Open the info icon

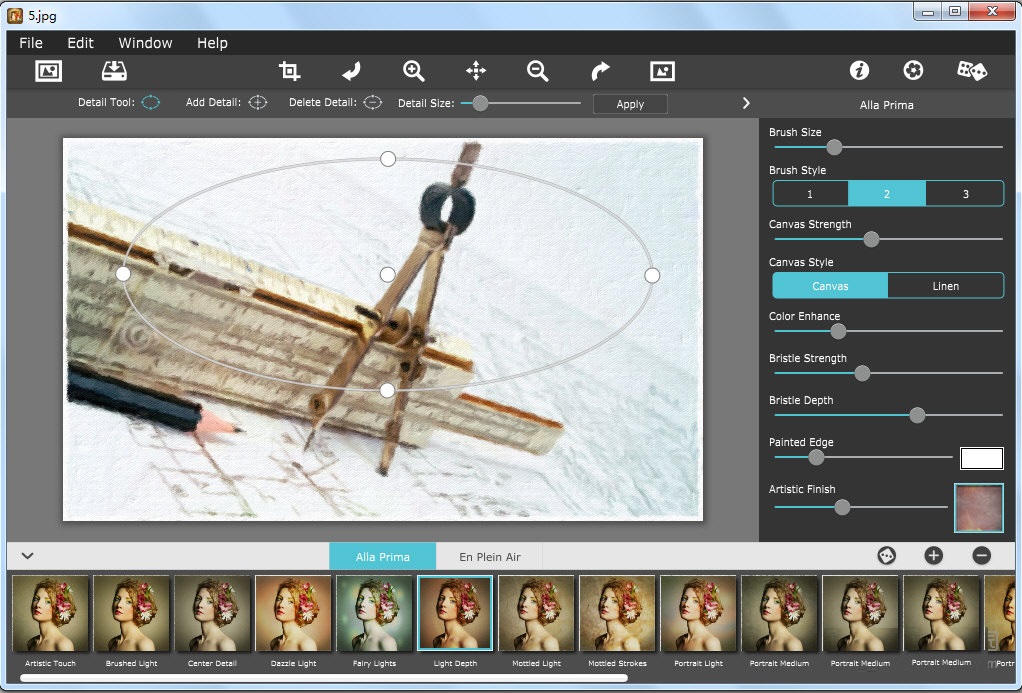point(859,71)
